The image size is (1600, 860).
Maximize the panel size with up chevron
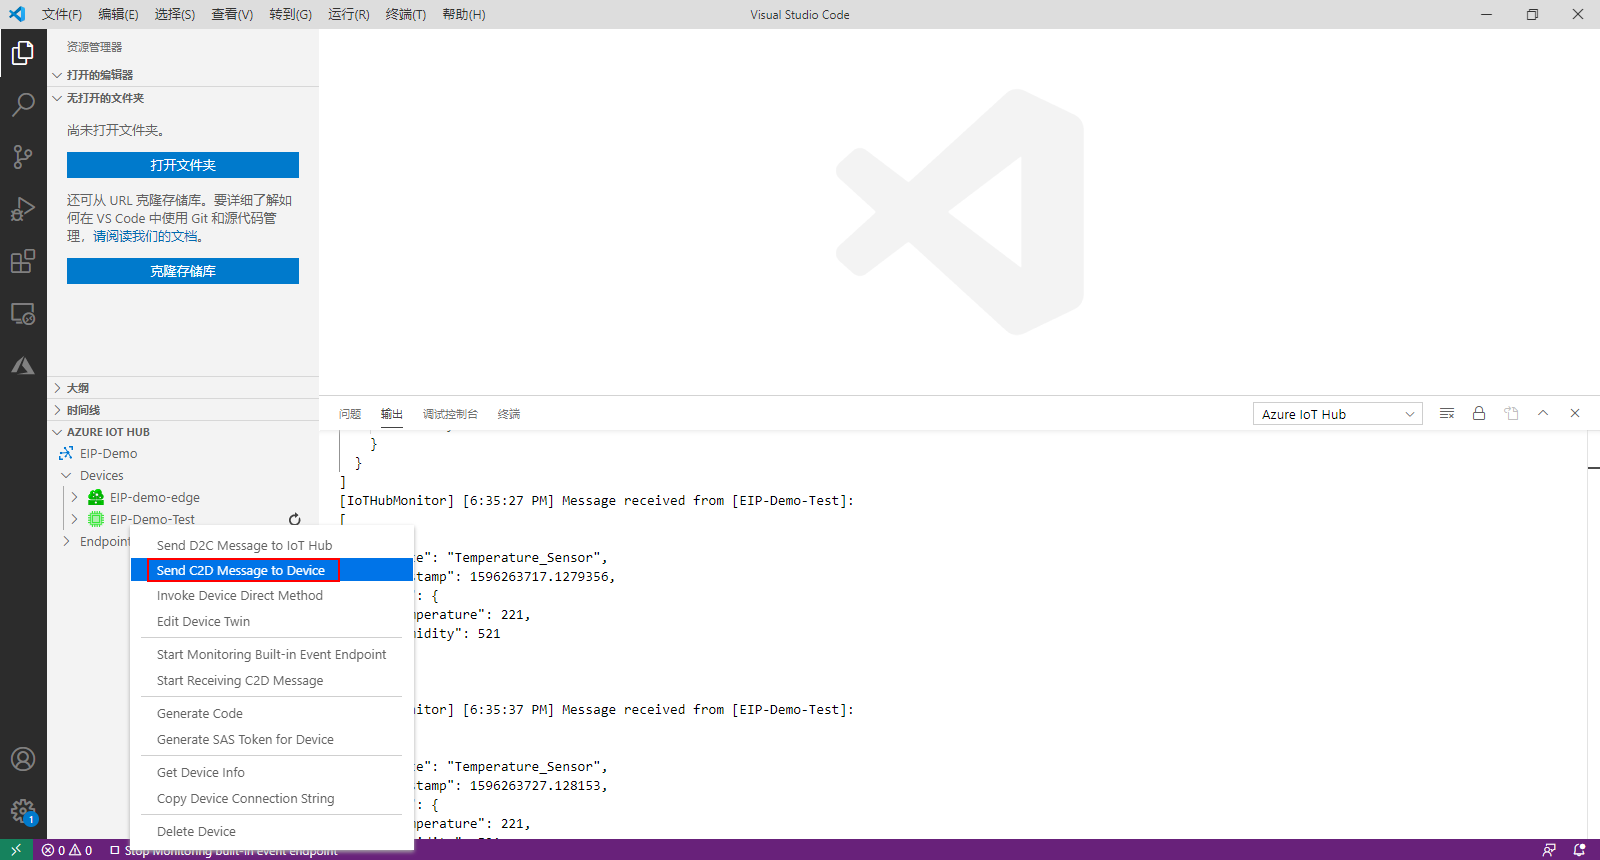click(x=1543, y=413)
